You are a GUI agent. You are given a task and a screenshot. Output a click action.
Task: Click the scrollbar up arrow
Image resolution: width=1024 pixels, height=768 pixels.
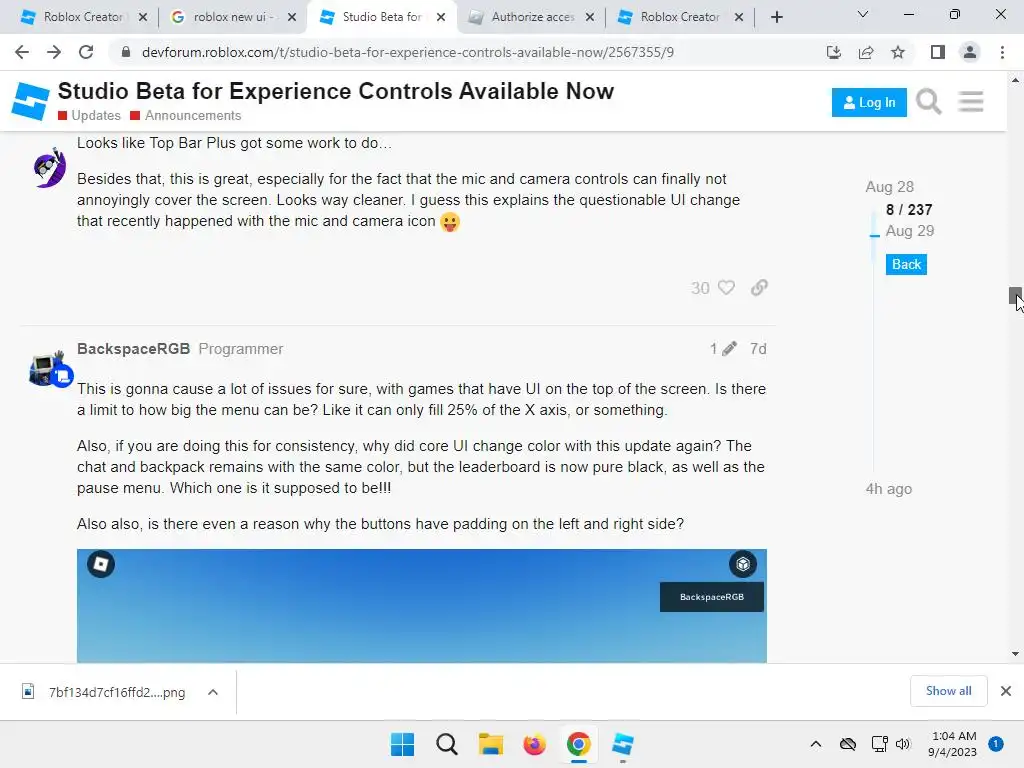pyautogui.click(x=1015, y=80)
